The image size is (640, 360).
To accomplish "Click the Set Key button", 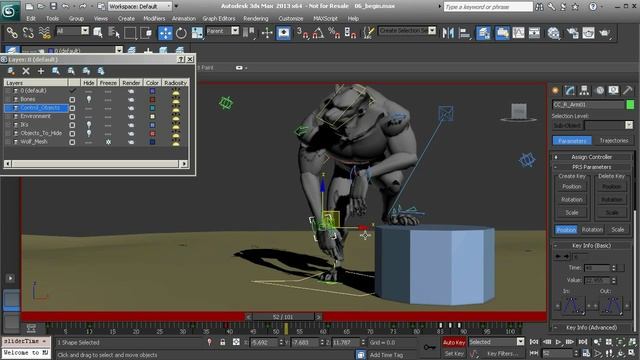I will (454, 353).
